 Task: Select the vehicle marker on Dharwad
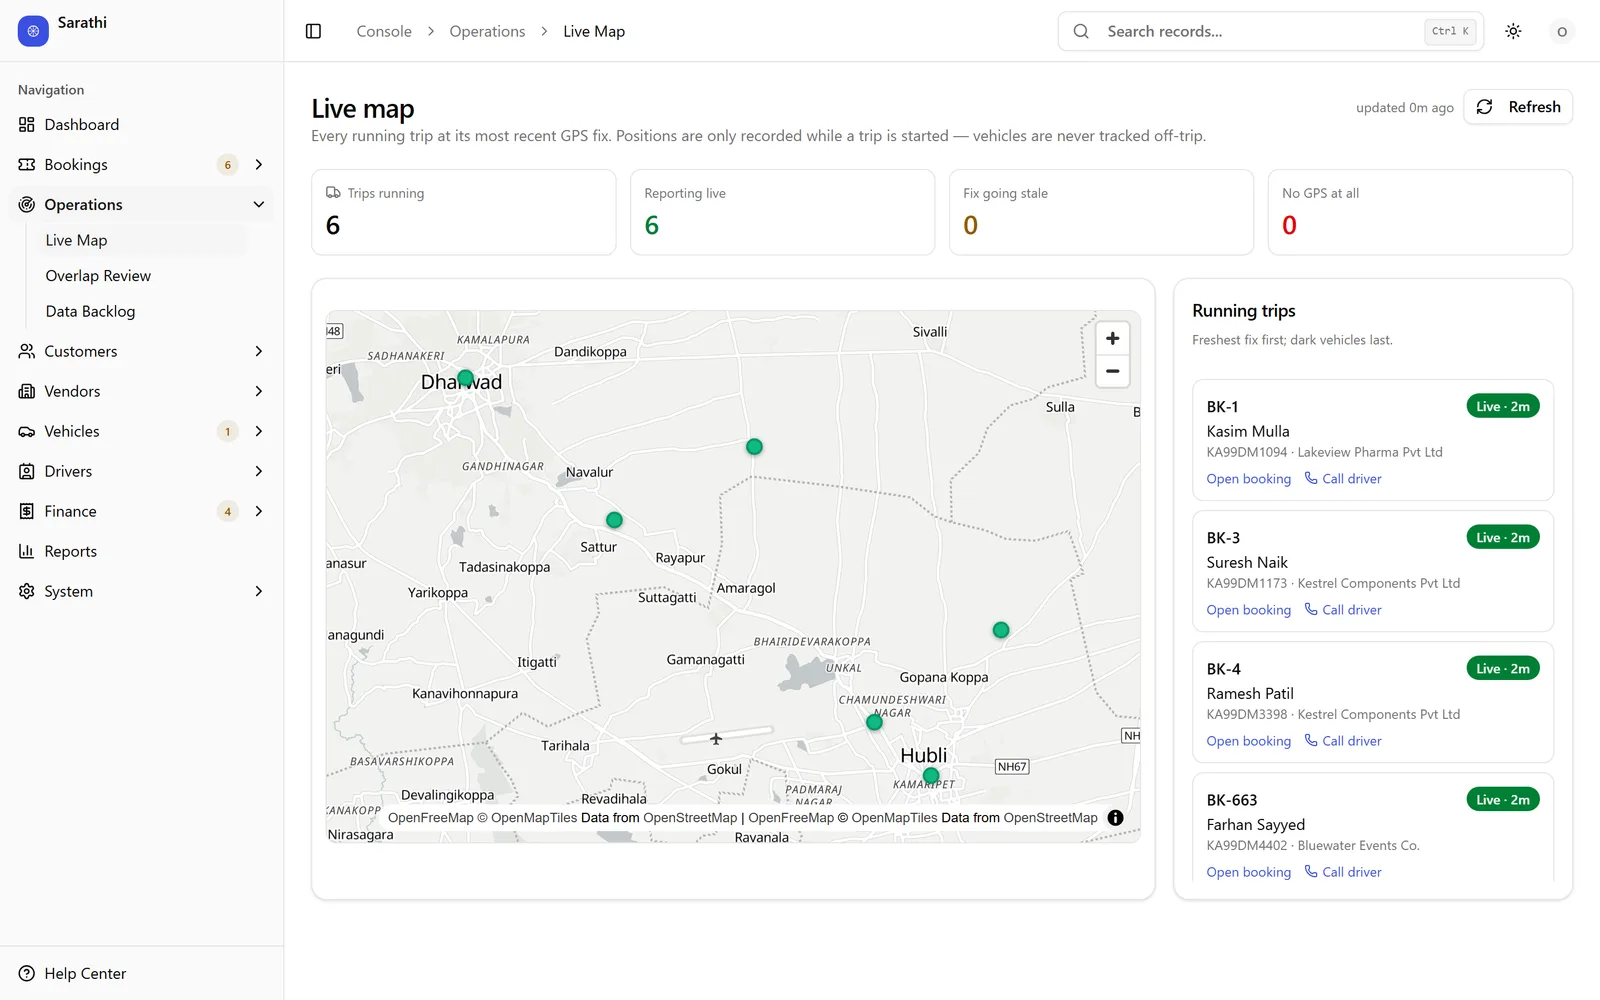(465, 378)
